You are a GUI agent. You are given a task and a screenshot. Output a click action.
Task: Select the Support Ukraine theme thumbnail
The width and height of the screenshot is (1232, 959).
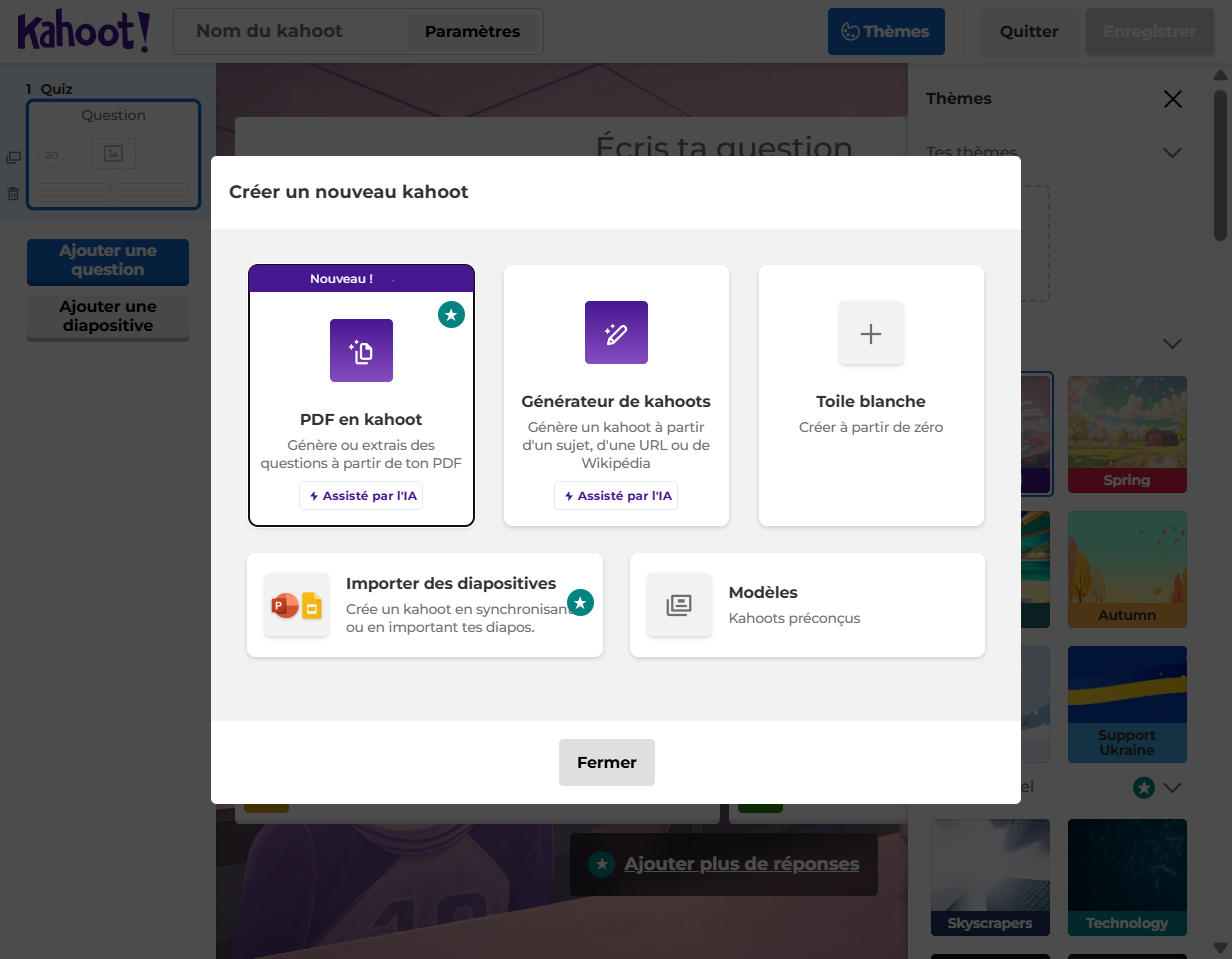(x=1127, y=704)
